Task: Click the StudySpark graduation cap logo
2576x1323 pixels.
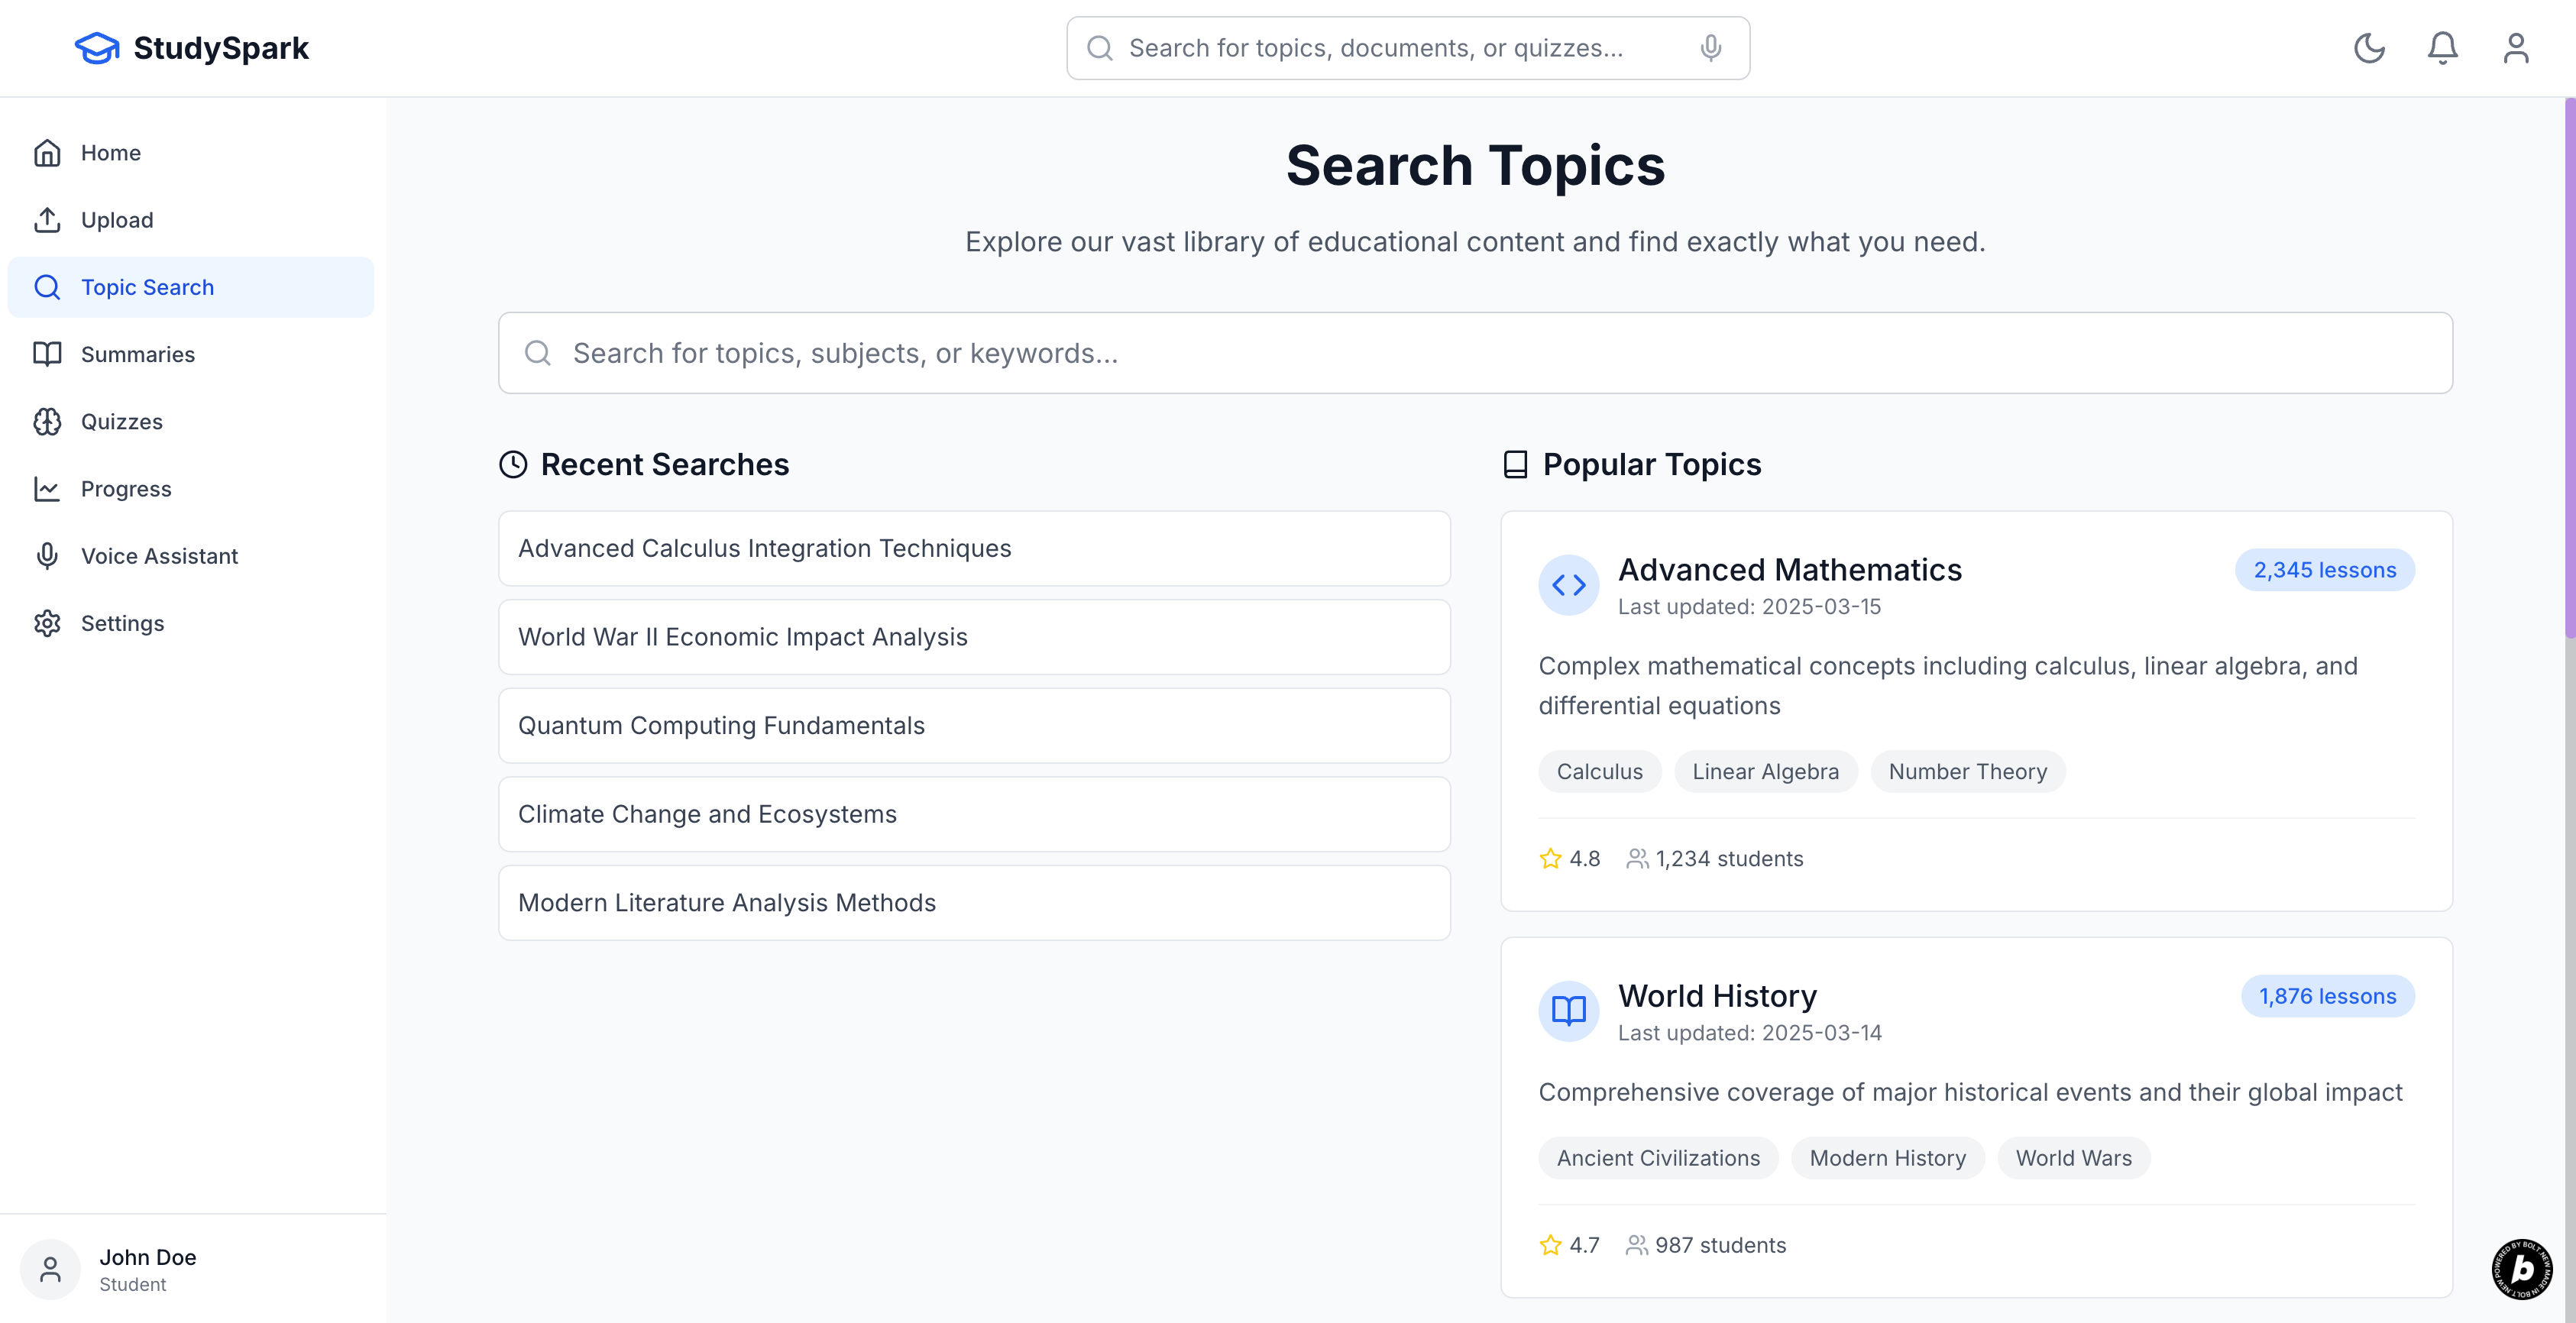Action: pos(97,48)
